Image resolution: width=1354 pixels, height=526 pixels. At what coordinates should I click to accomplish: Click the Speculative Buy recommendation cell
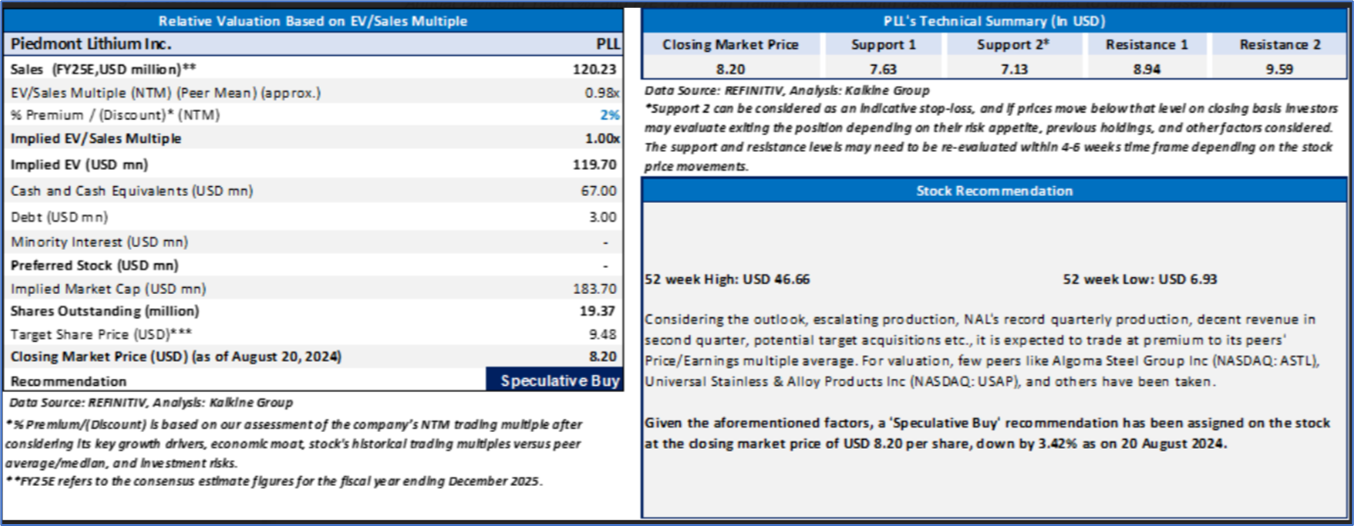click(553, 381)
